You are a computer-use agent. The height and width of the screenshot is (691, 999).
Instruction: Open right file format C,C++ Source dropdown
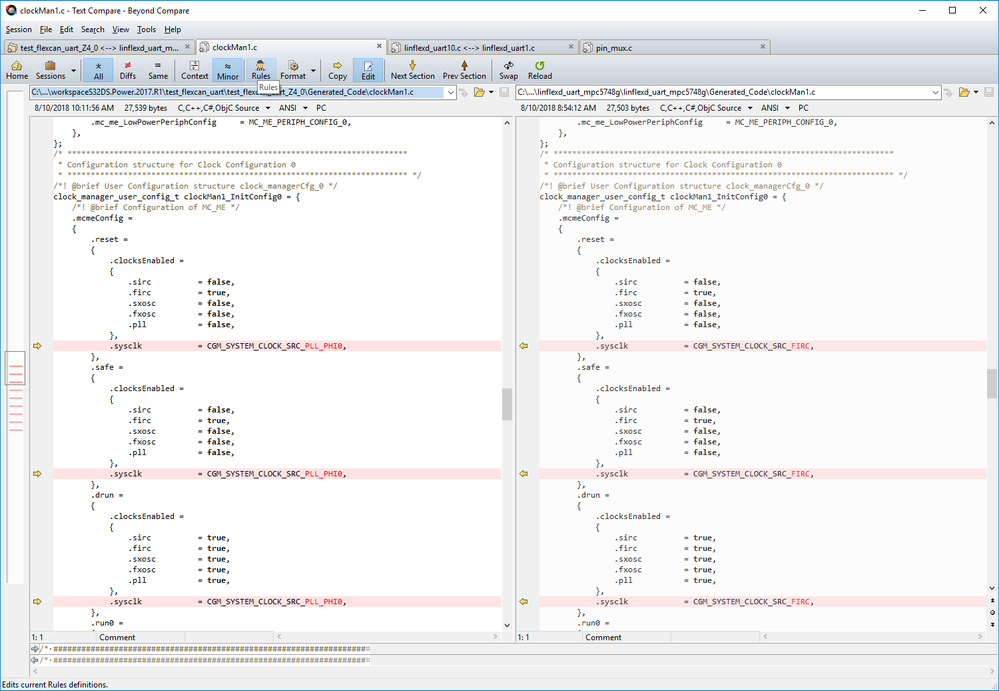pyautogui.click(x=706, y=108)
